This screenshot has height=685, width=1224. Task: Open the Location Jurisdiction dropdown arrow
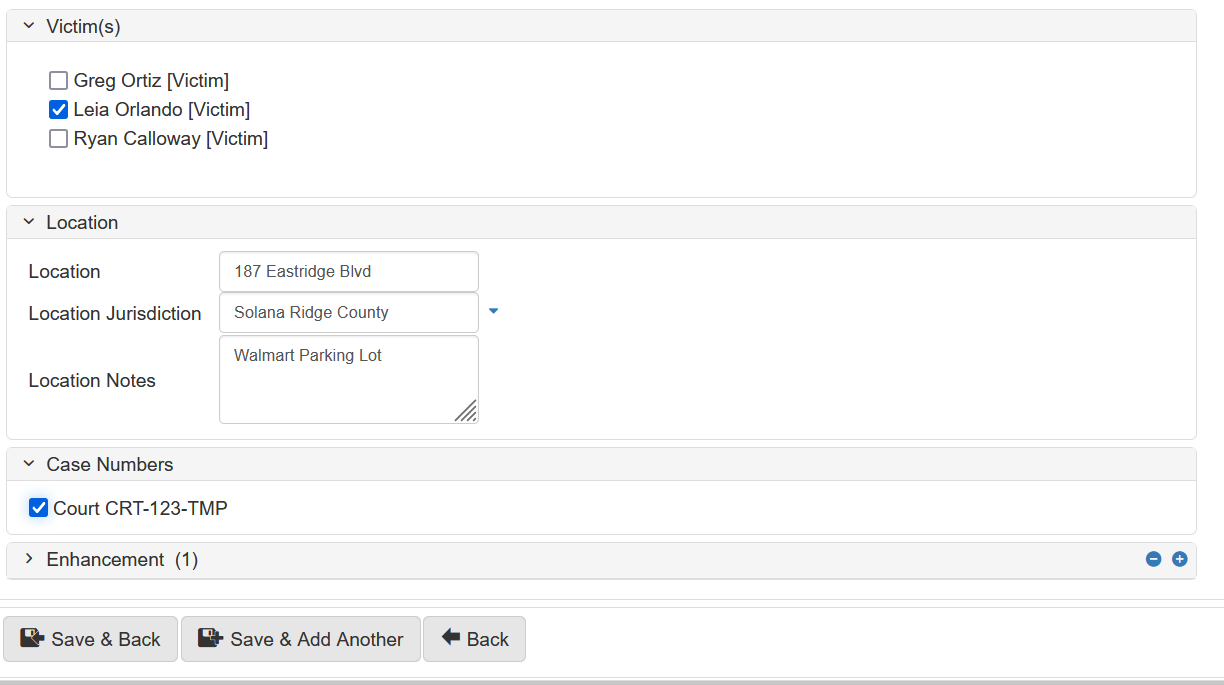493,312
